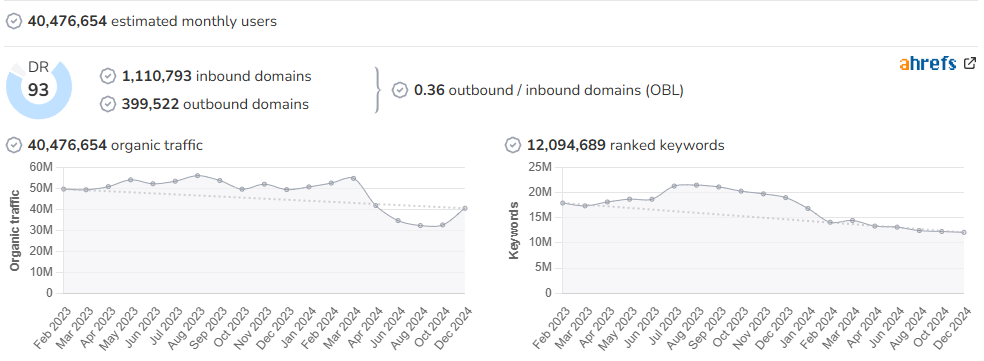The width and height of the screenshot is (984, 361).
Task: Click Aug 2024 low point on organic traffic chart
Action: (x=420, y=225)
